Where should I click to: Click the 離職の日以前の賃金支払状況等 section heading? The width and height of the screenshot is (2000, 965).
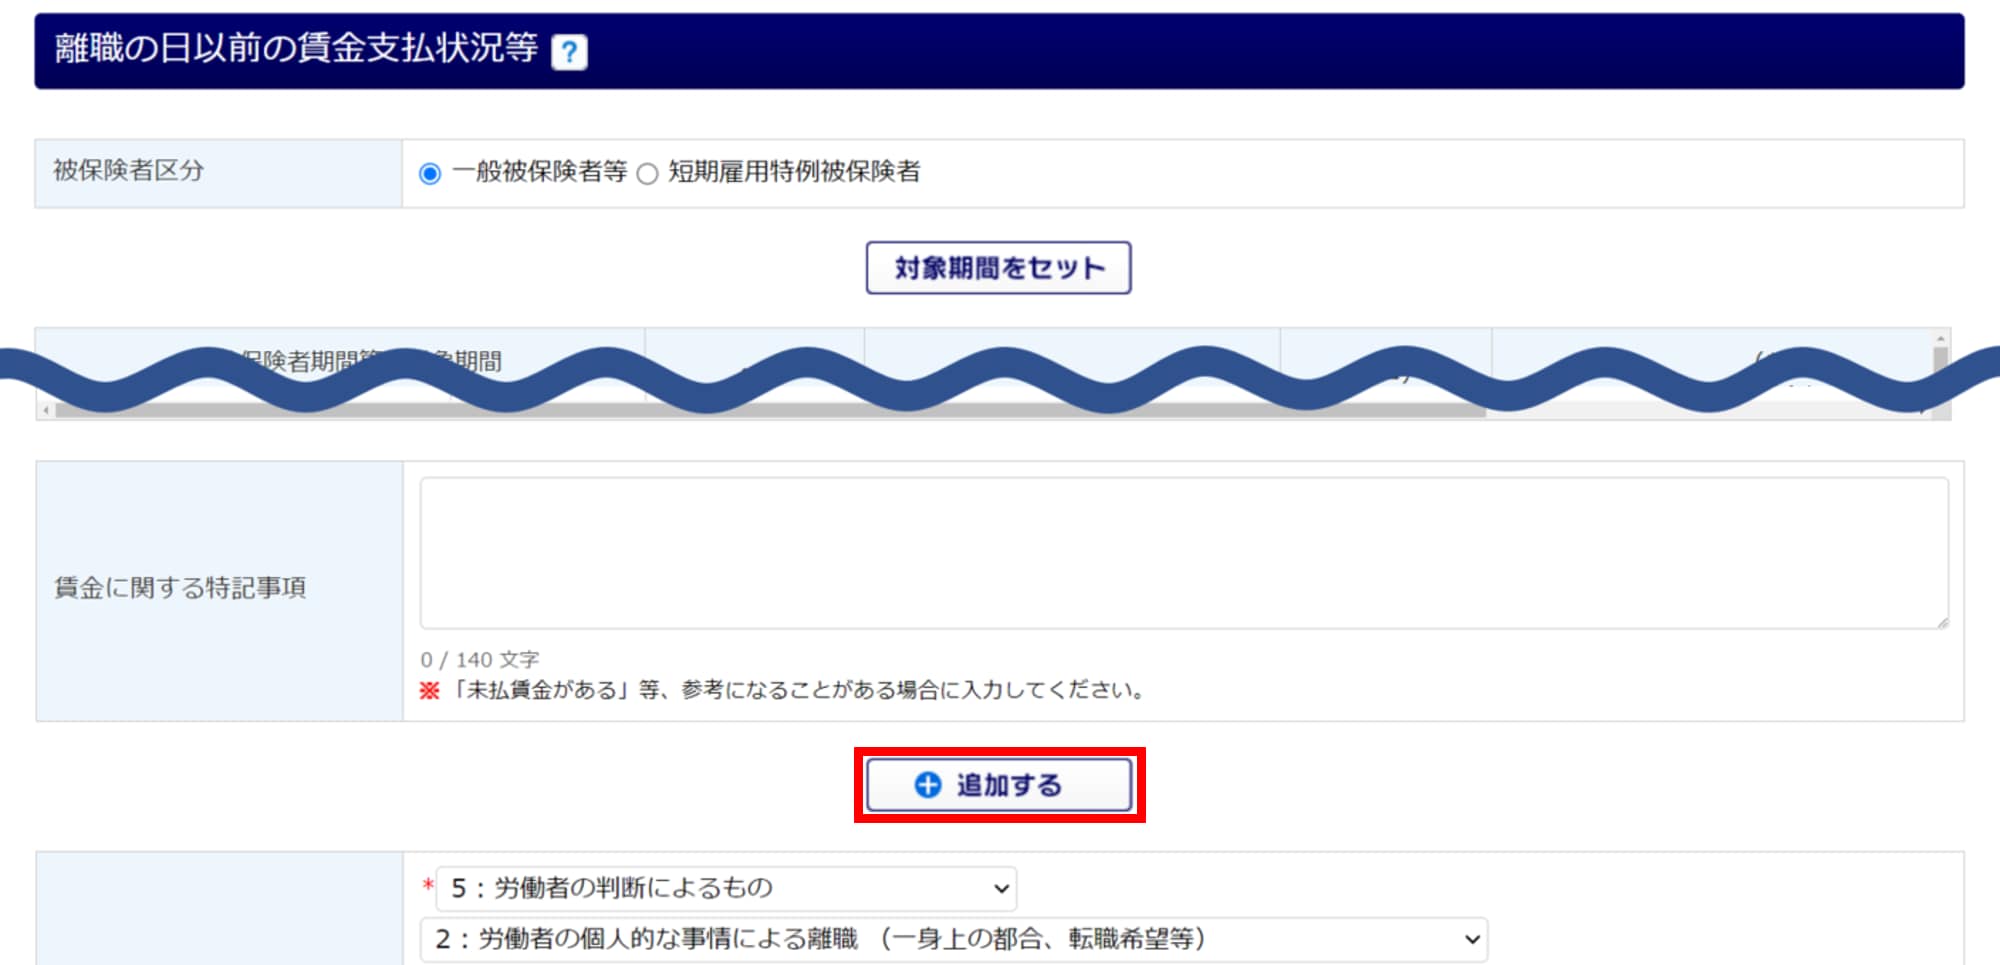pos(296,49)
